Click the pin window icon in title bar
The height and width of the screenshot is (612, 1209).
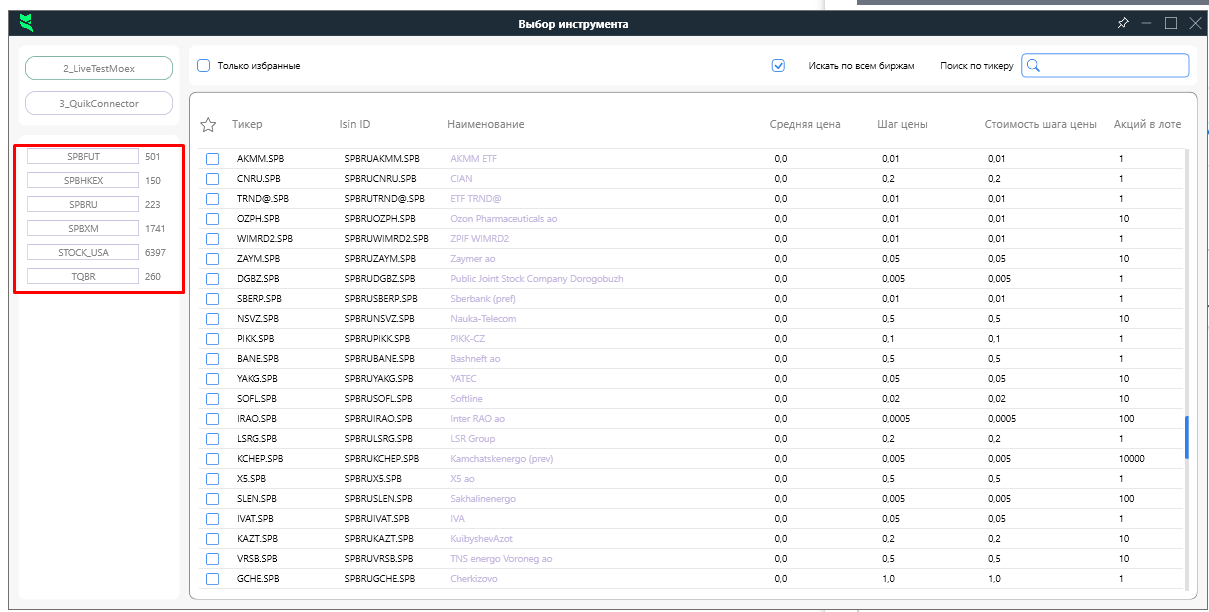(1123, 23)
